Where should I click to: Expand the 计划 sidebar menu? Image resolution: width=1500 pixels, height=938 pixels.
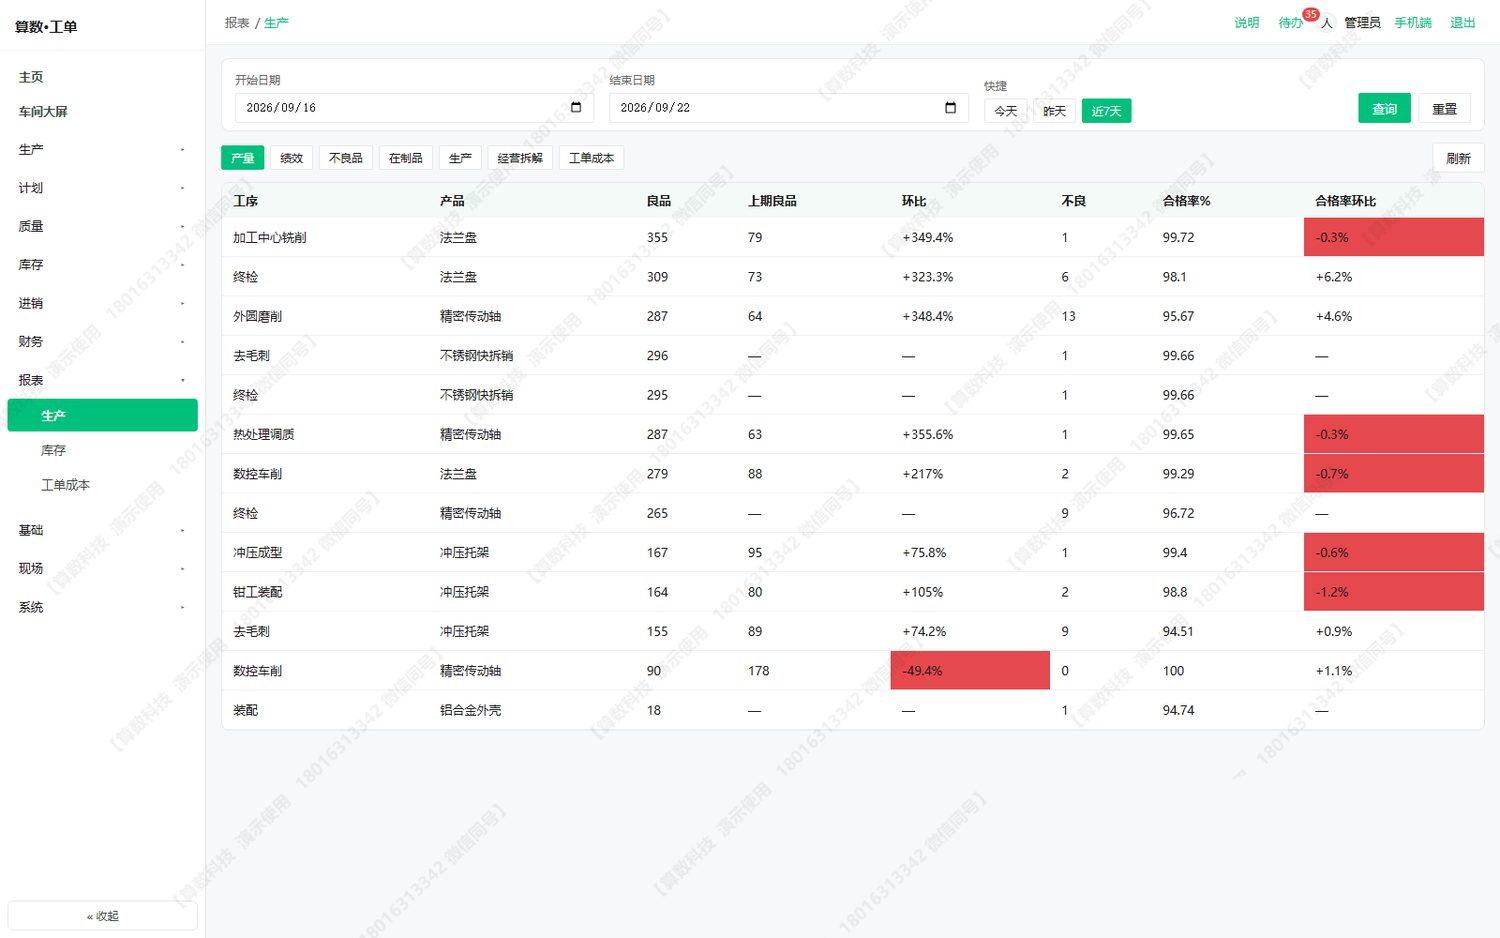click(x=102, y=188)
